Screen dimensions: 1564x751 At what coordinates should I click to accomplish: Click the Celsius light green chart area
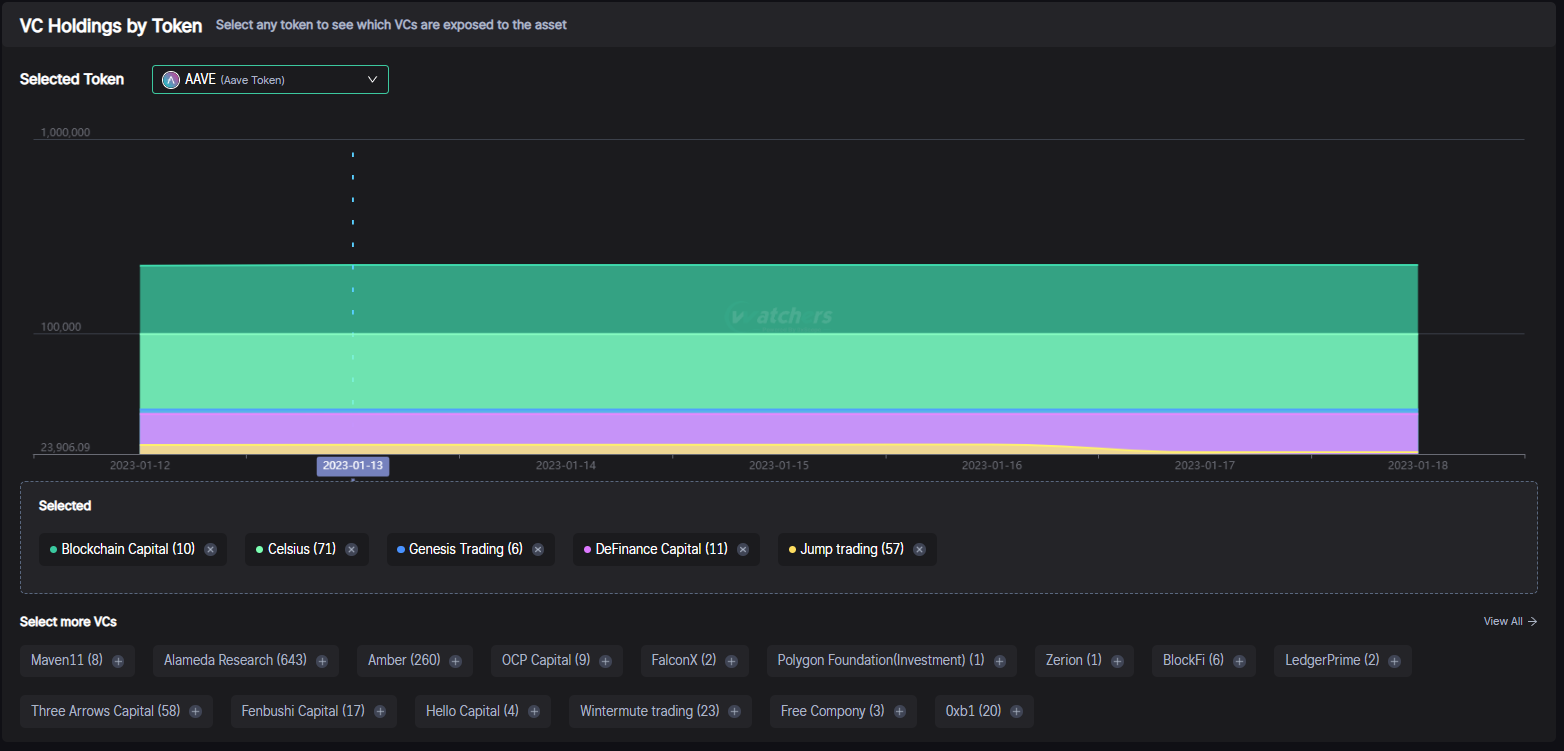pyautogui.click(x=778, y=370)
